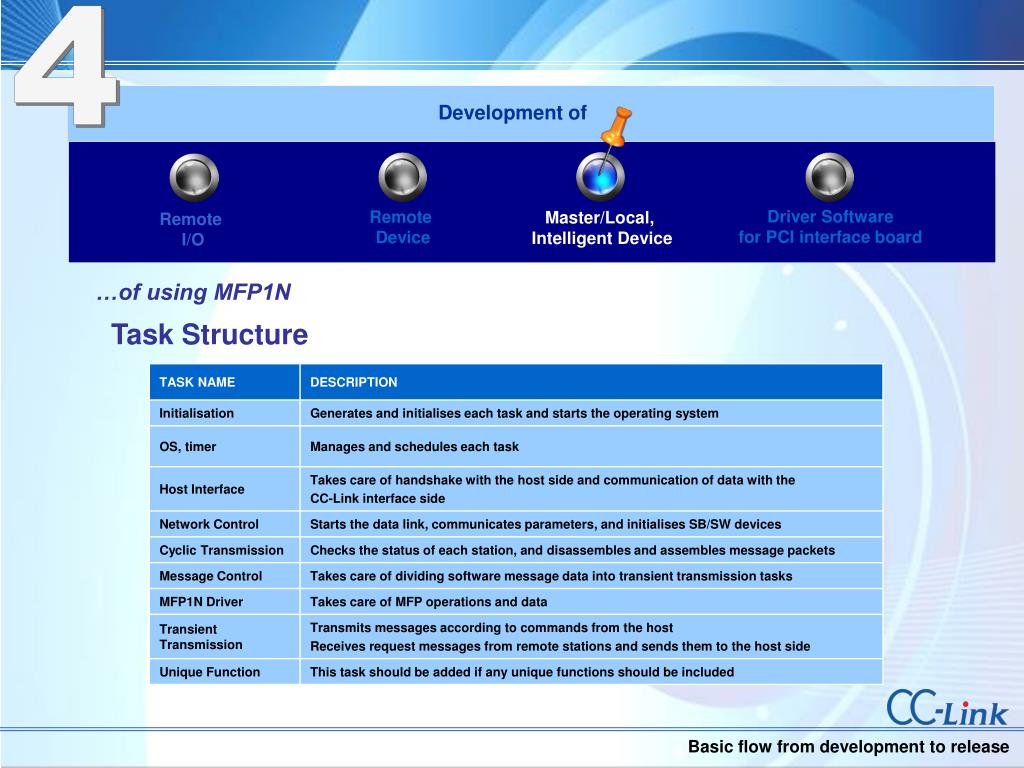Click description "Generates and initialises each task"
The height and width of the screenshot is (768, 1024).
(591, 413)
